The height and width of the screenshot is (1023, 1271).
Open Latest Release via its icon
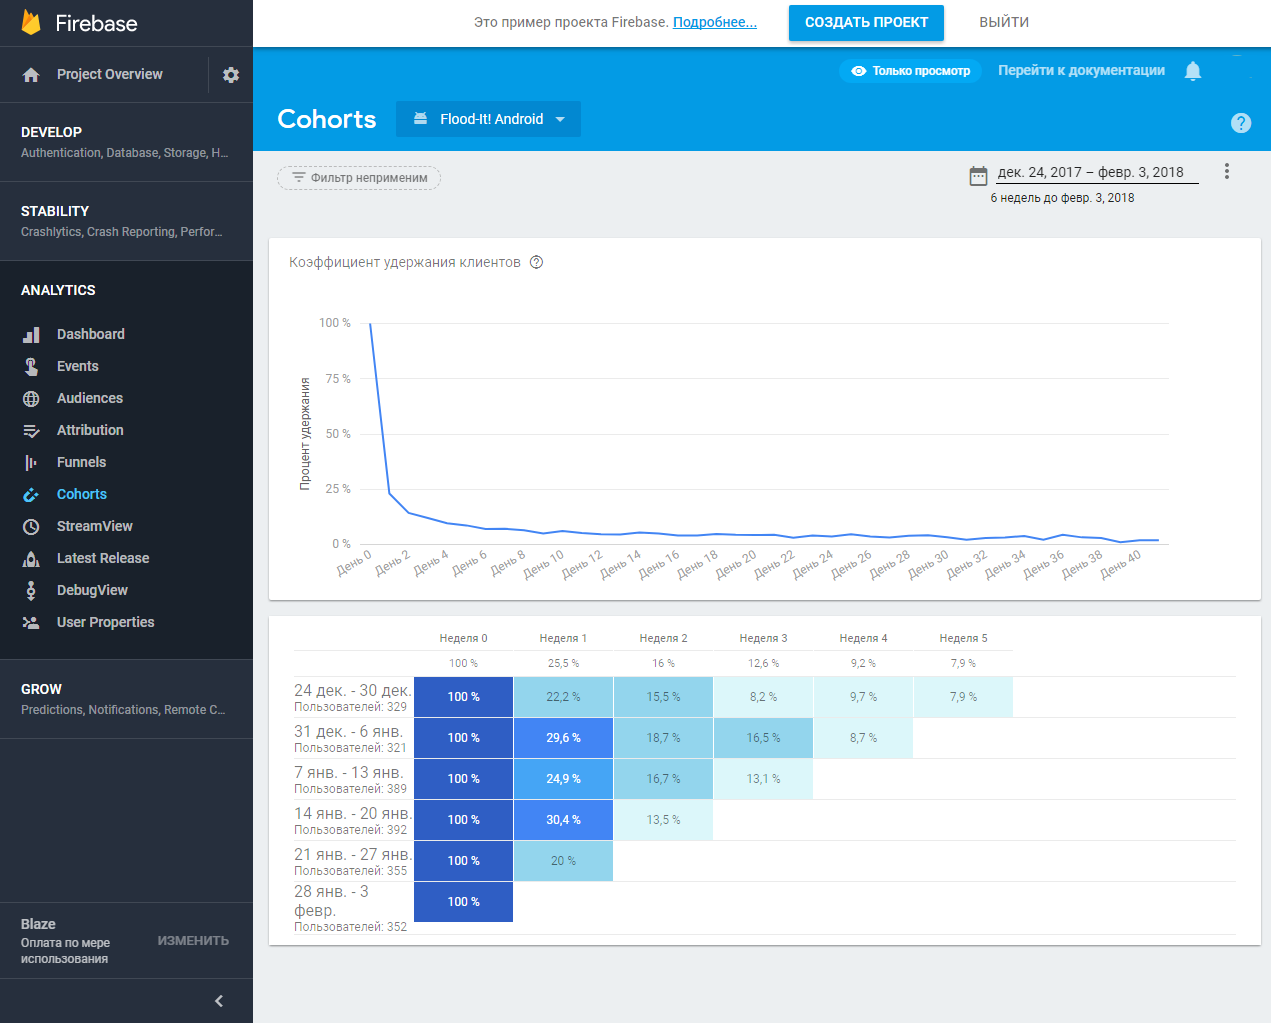(x=33, y=558)
